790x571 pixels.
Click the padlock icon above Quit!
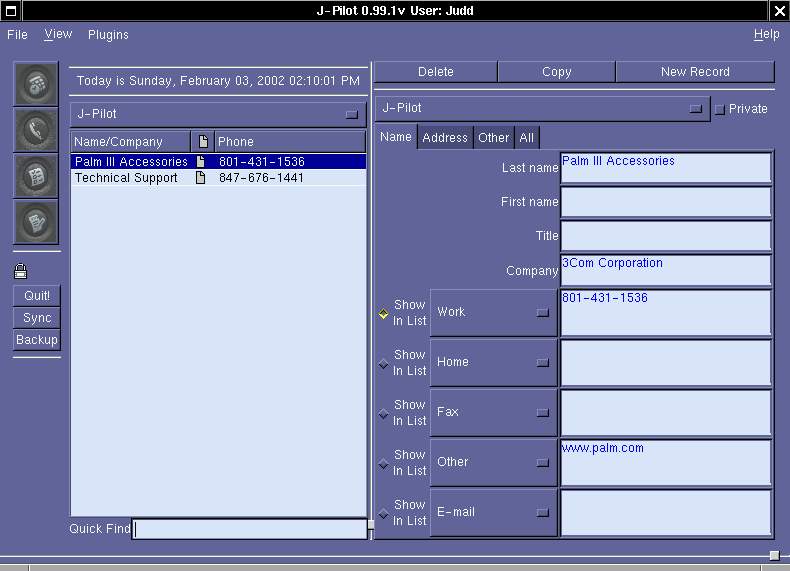click(21, 271)
